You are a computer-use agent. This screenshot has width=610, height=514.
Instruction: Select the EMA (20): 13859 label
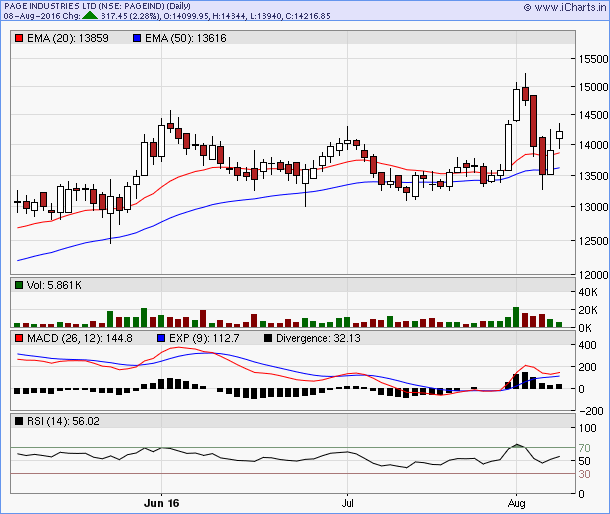(68, 38)
